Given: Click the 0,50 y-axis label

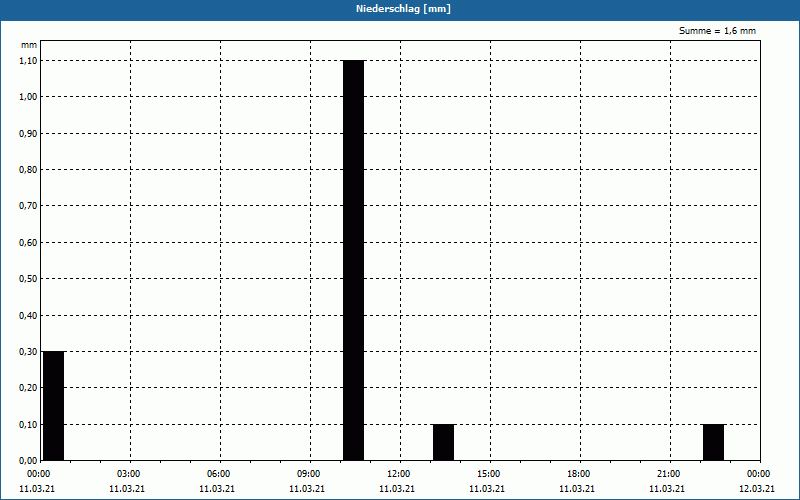Looking at the screenshot, I should [x=28, y=279].
